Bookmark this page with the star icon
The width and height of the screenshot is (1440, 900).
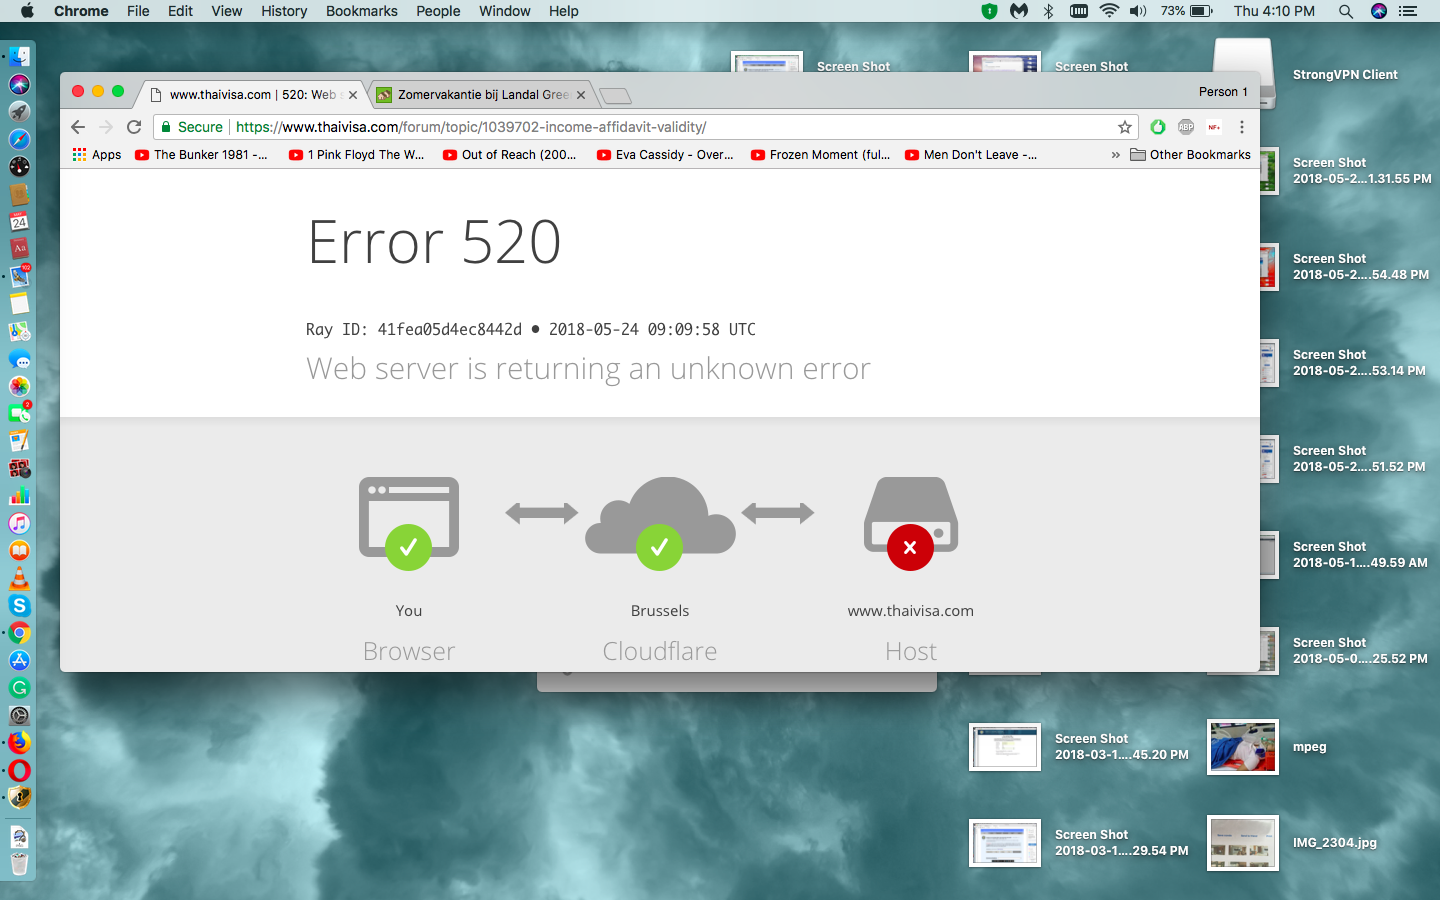coord(1125,127)
